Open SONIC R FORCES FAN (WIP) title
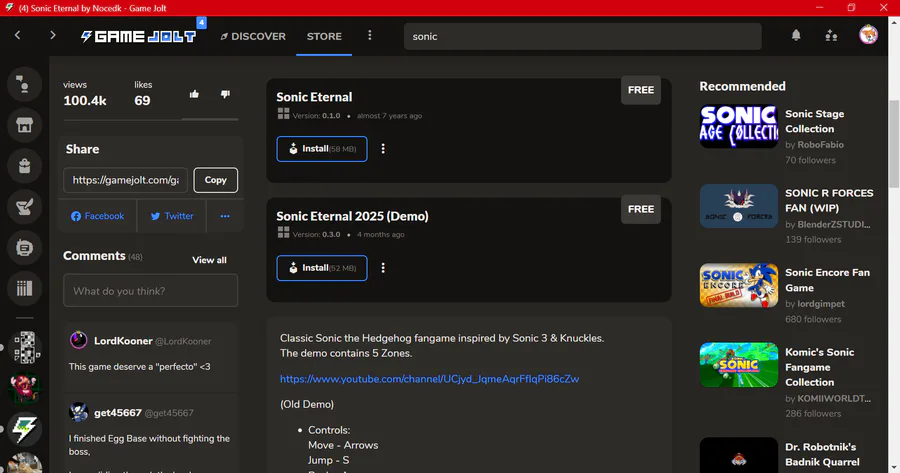 (829, 200)
